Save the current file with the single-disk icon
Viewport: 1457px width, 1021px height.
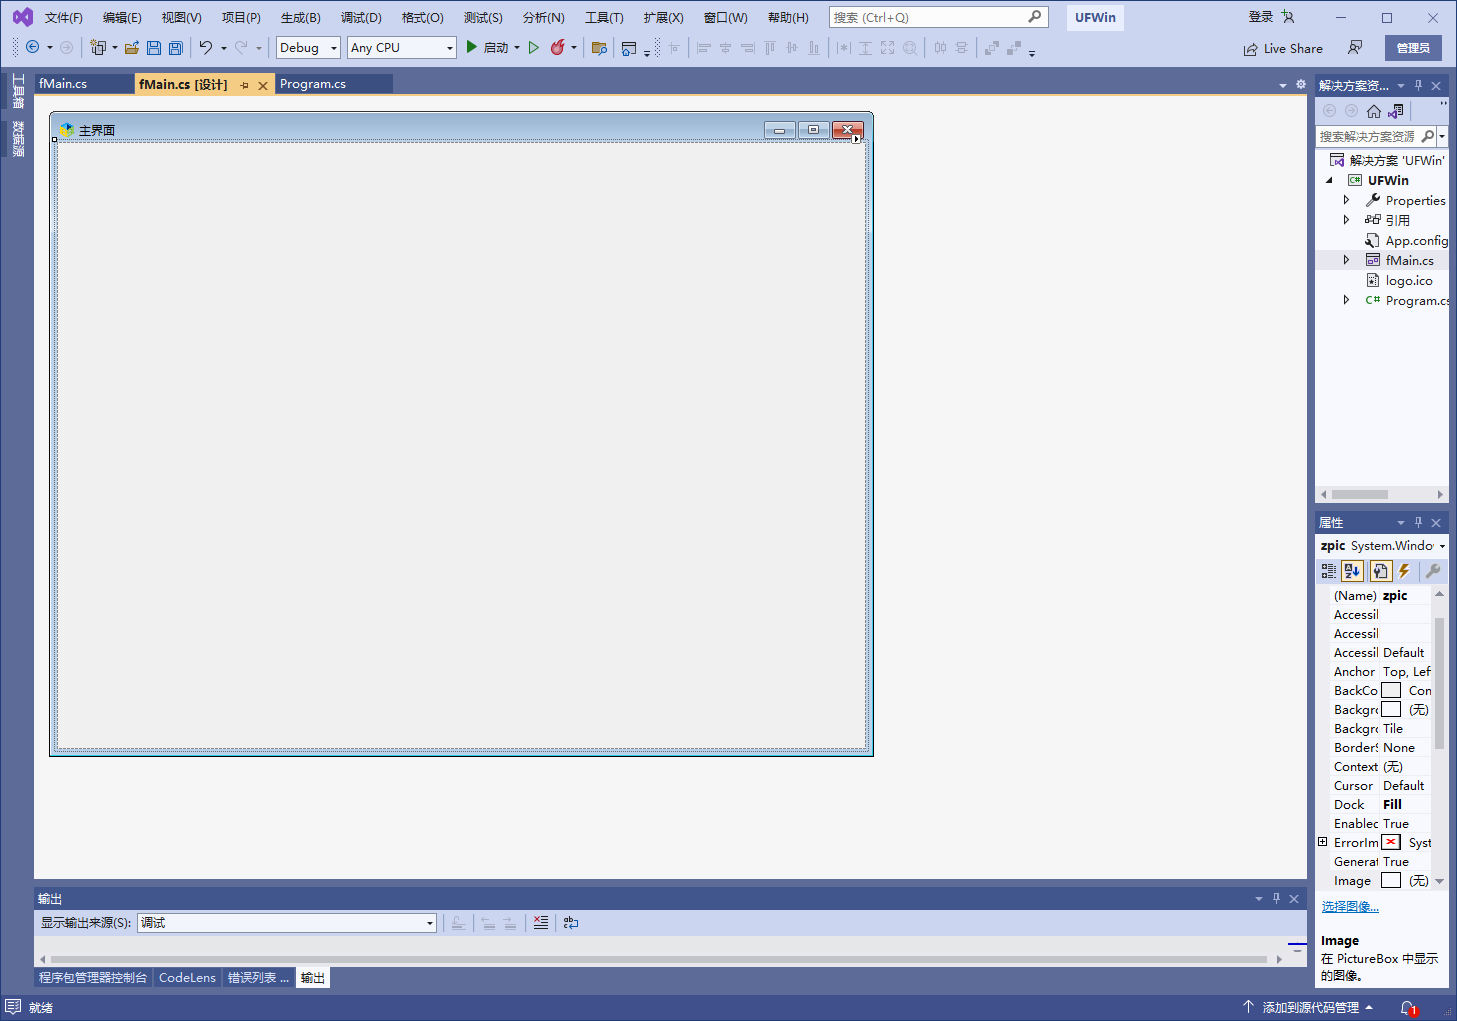point(154,47)
